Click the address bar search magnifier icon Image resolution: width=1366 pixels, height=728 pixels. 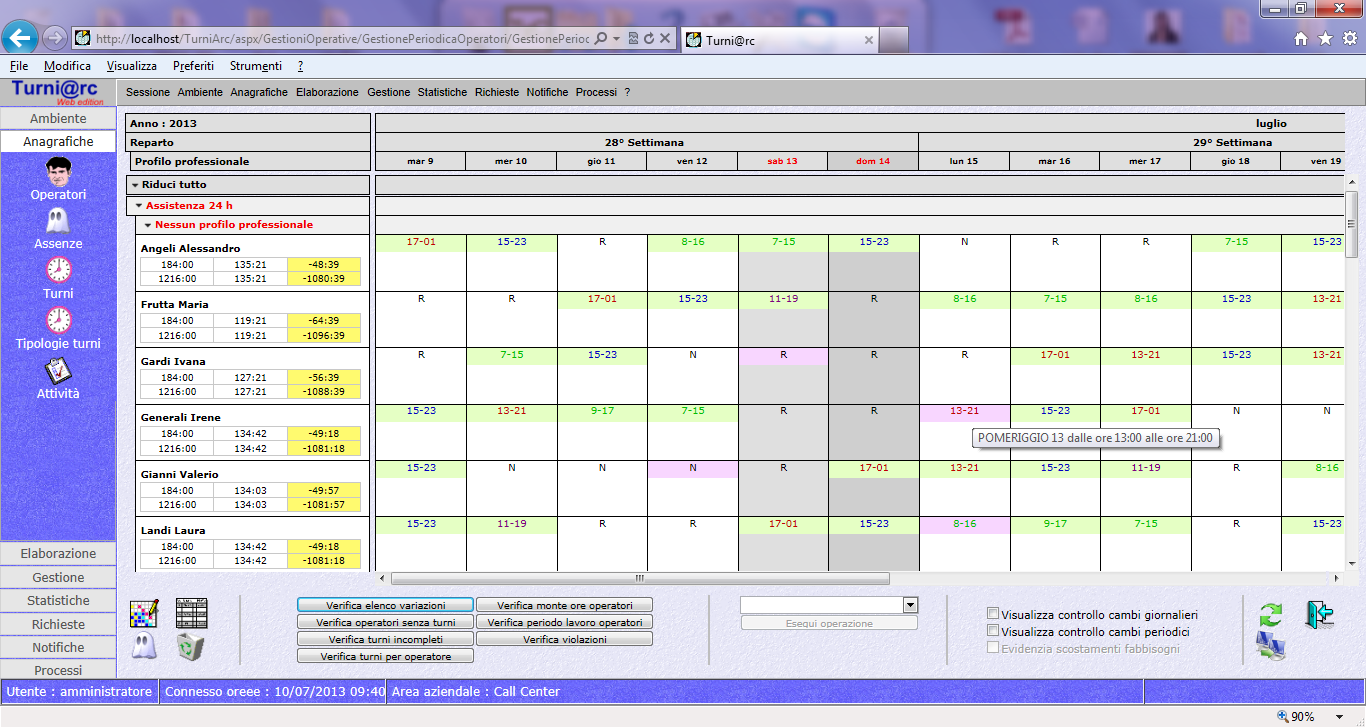click(x=601, y=38)
